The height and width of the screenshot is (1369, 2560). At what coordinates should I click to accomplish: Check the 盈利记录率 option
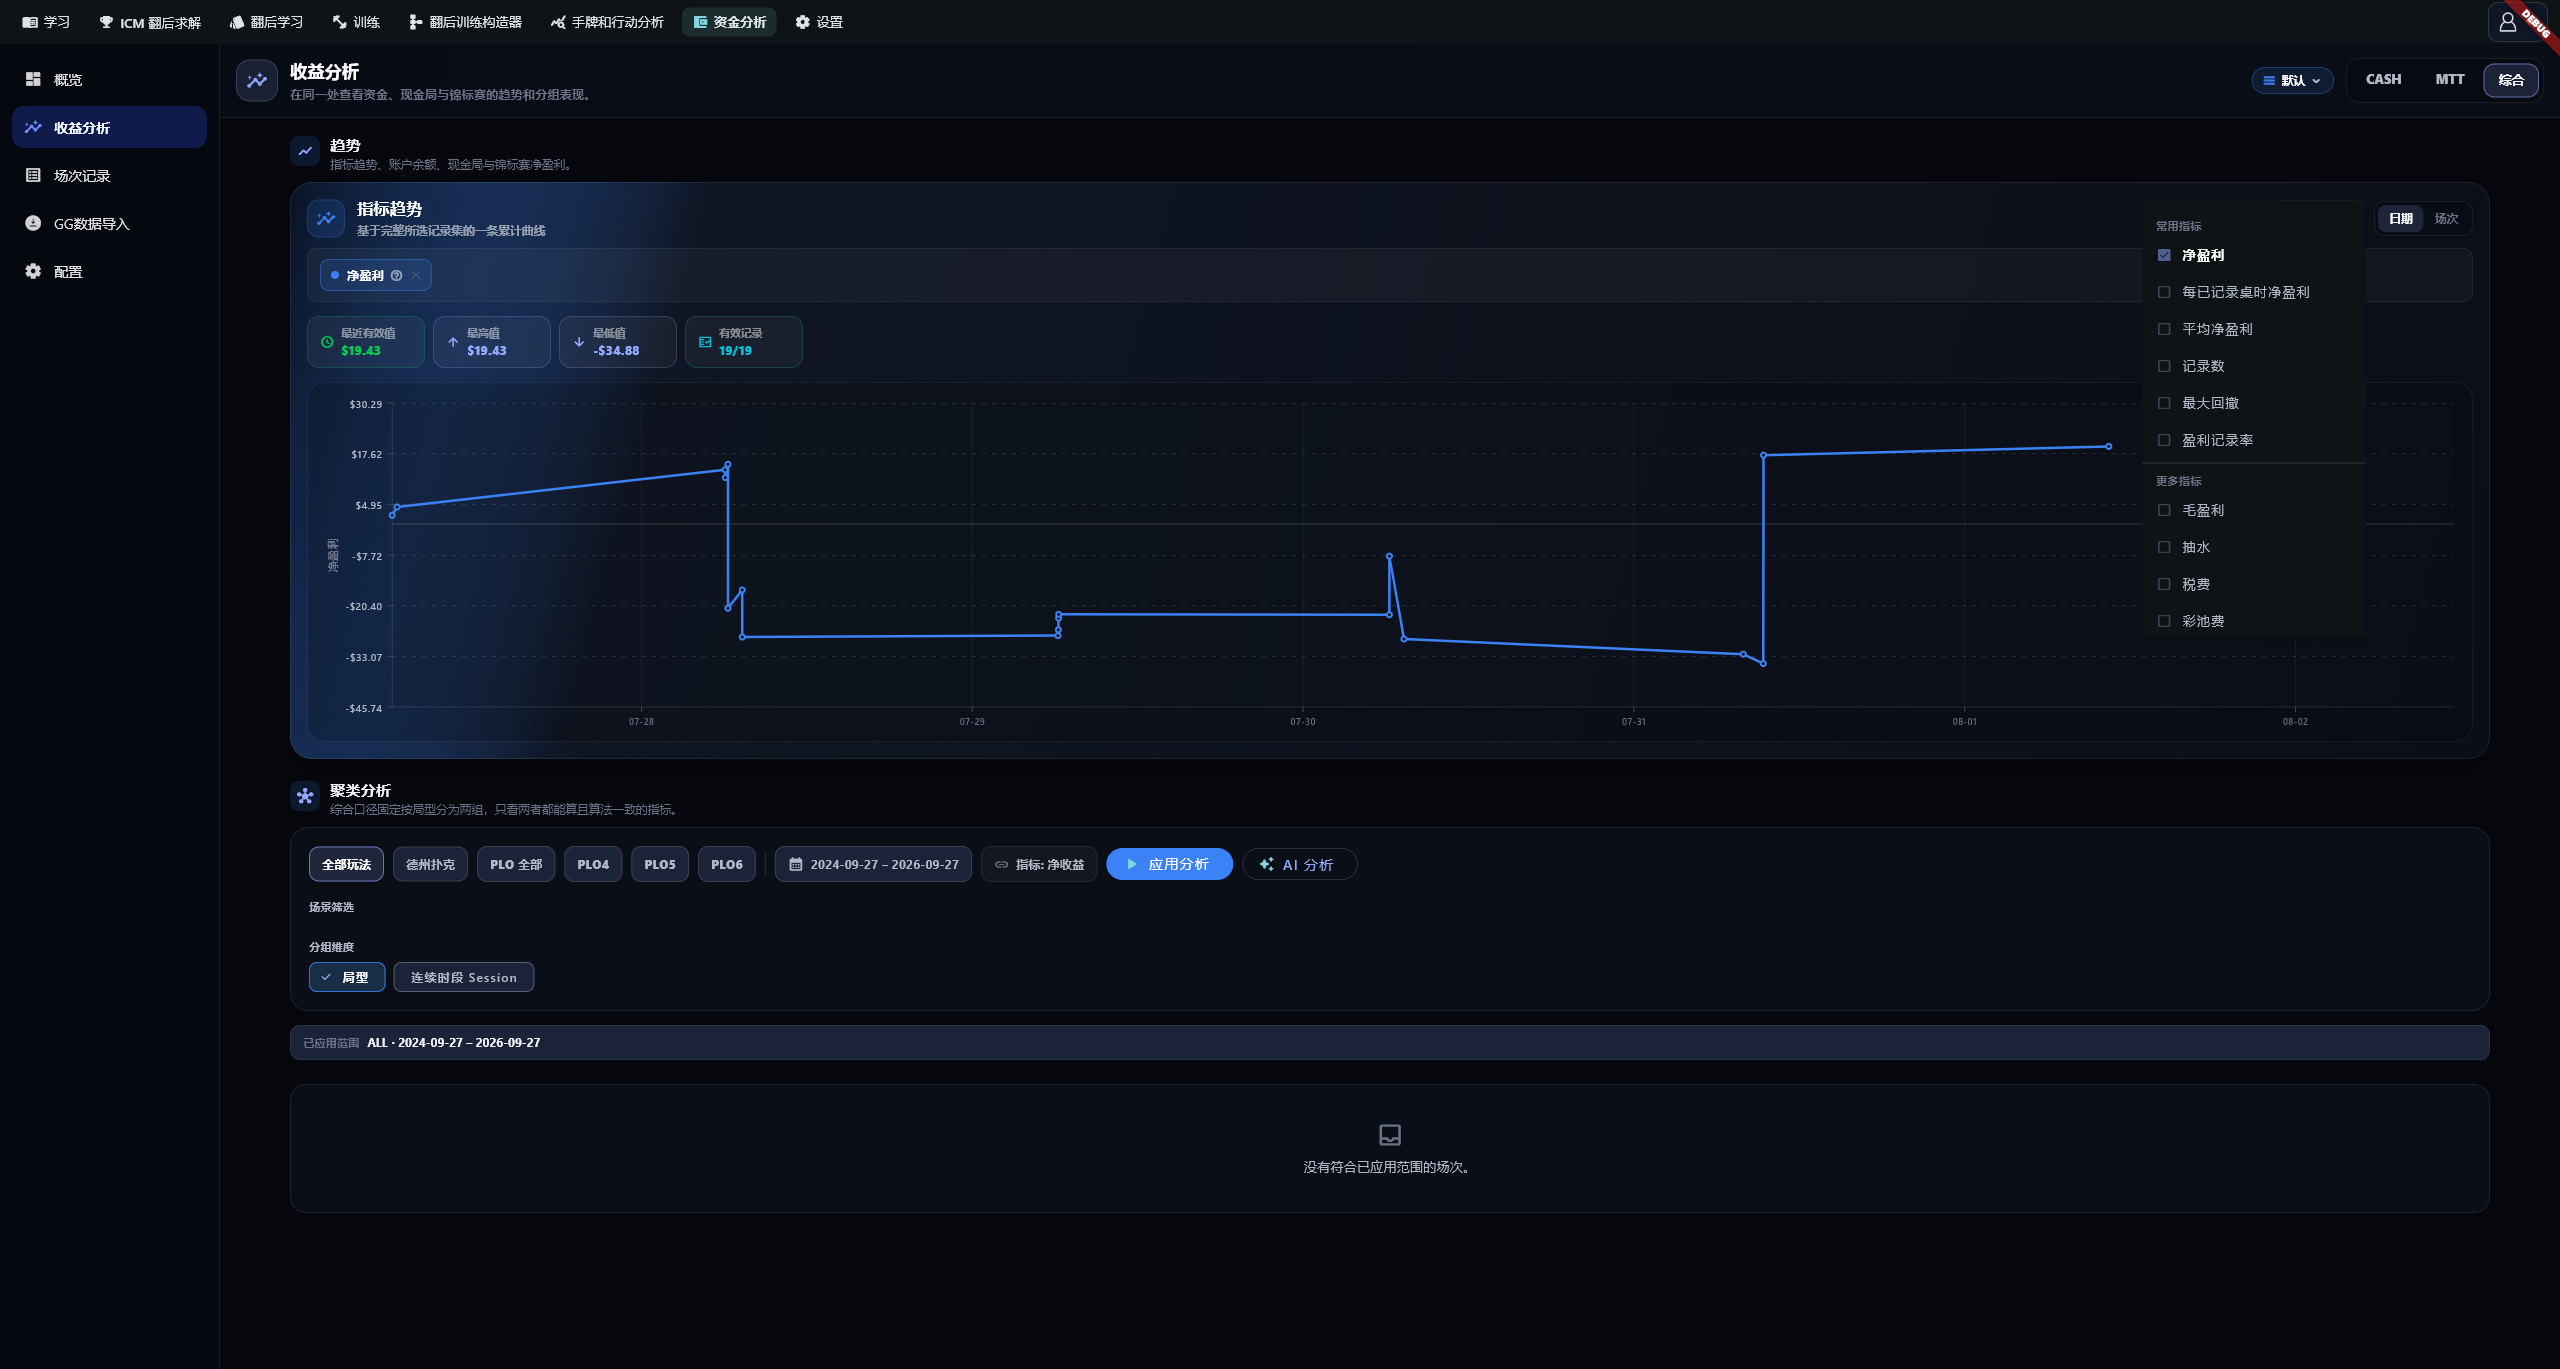2164,440
